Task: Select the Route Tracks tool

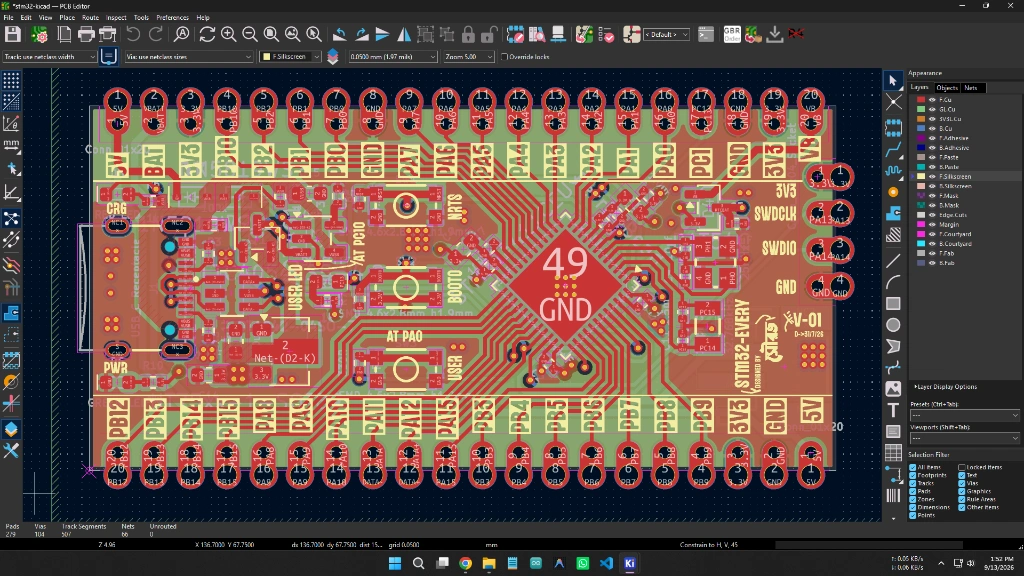Action: point(893,150)
